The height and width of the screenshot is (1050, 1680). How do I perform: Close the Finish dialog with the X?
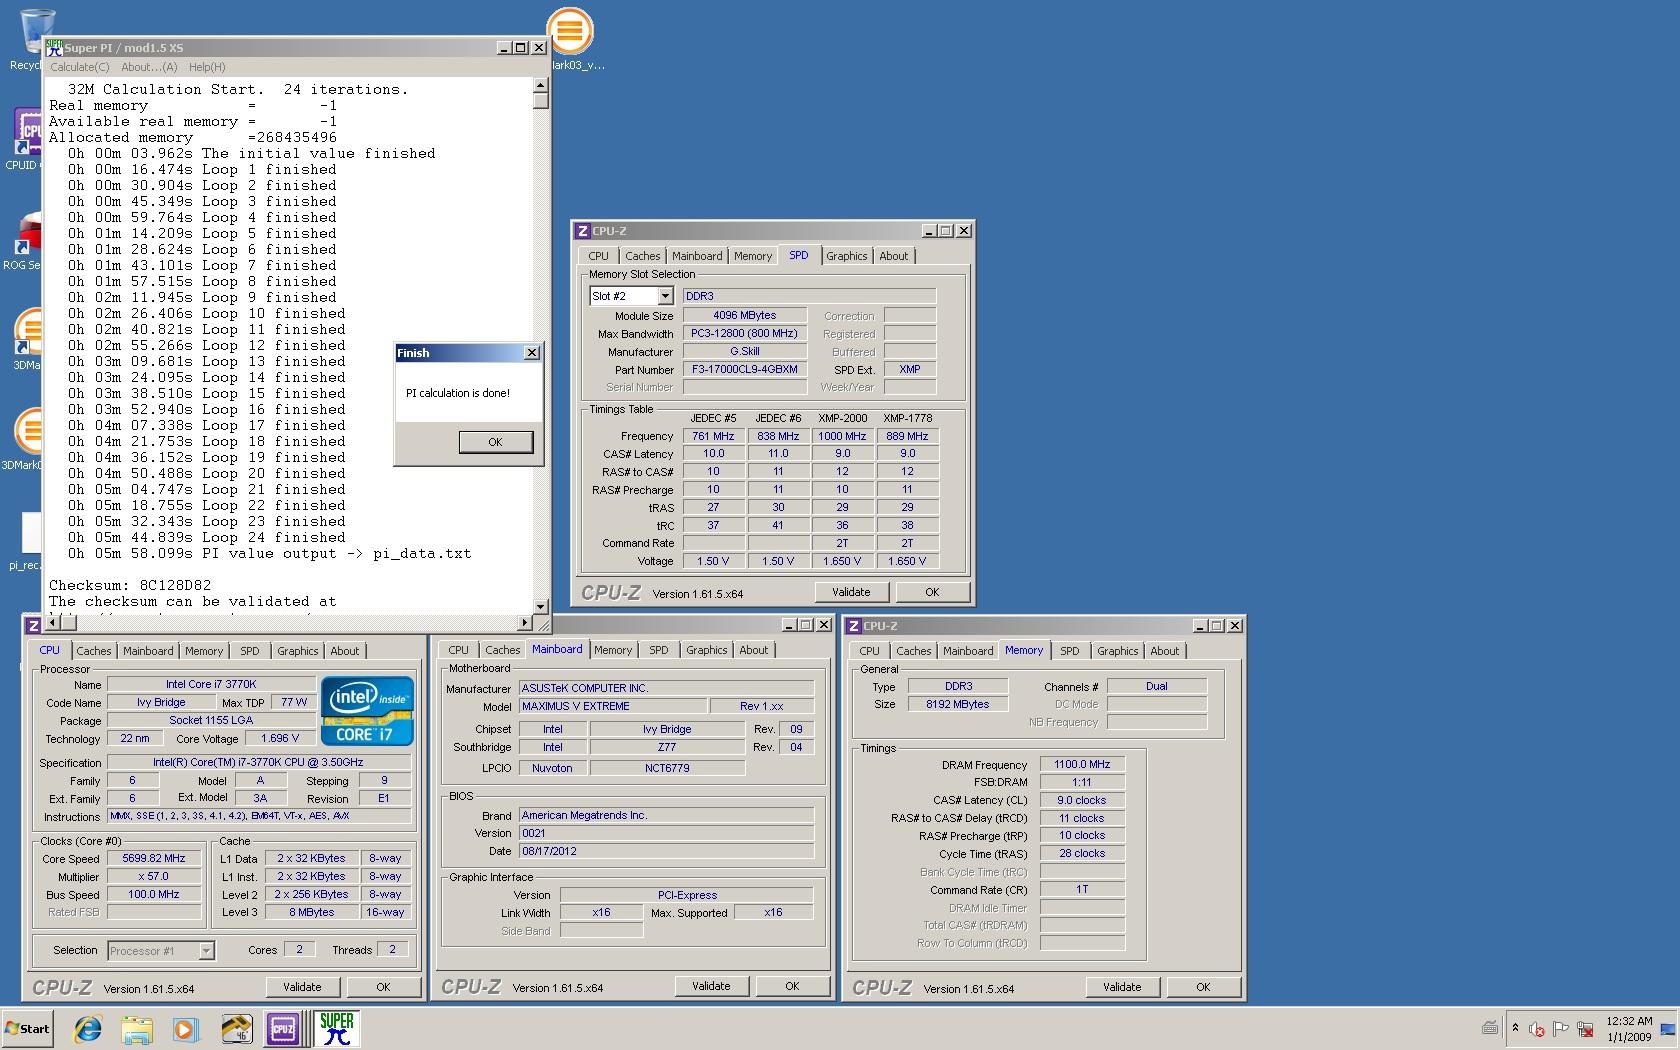point(532,353)
